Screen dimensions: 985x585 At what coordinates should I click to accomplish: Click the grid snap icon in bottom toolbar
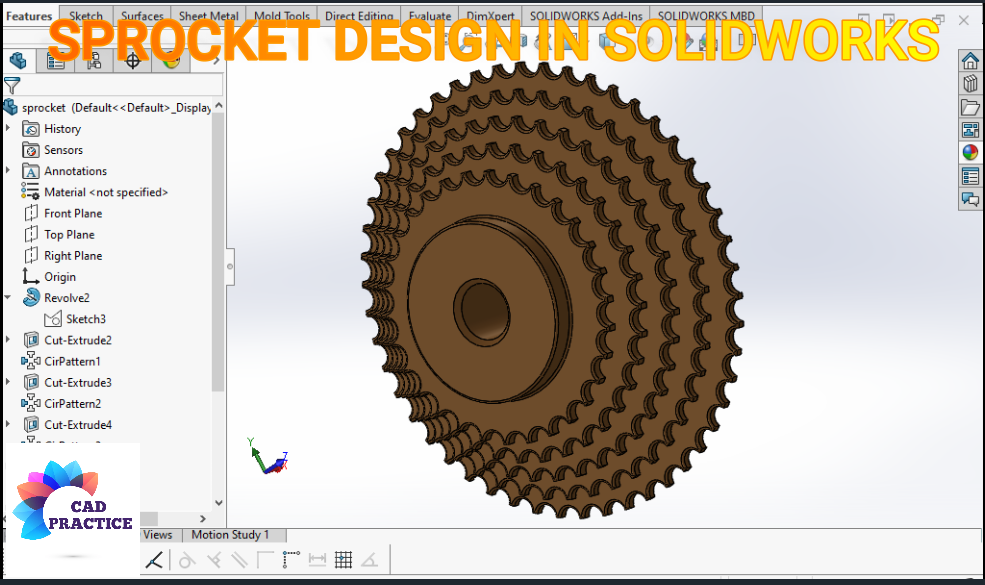point(343,560)
